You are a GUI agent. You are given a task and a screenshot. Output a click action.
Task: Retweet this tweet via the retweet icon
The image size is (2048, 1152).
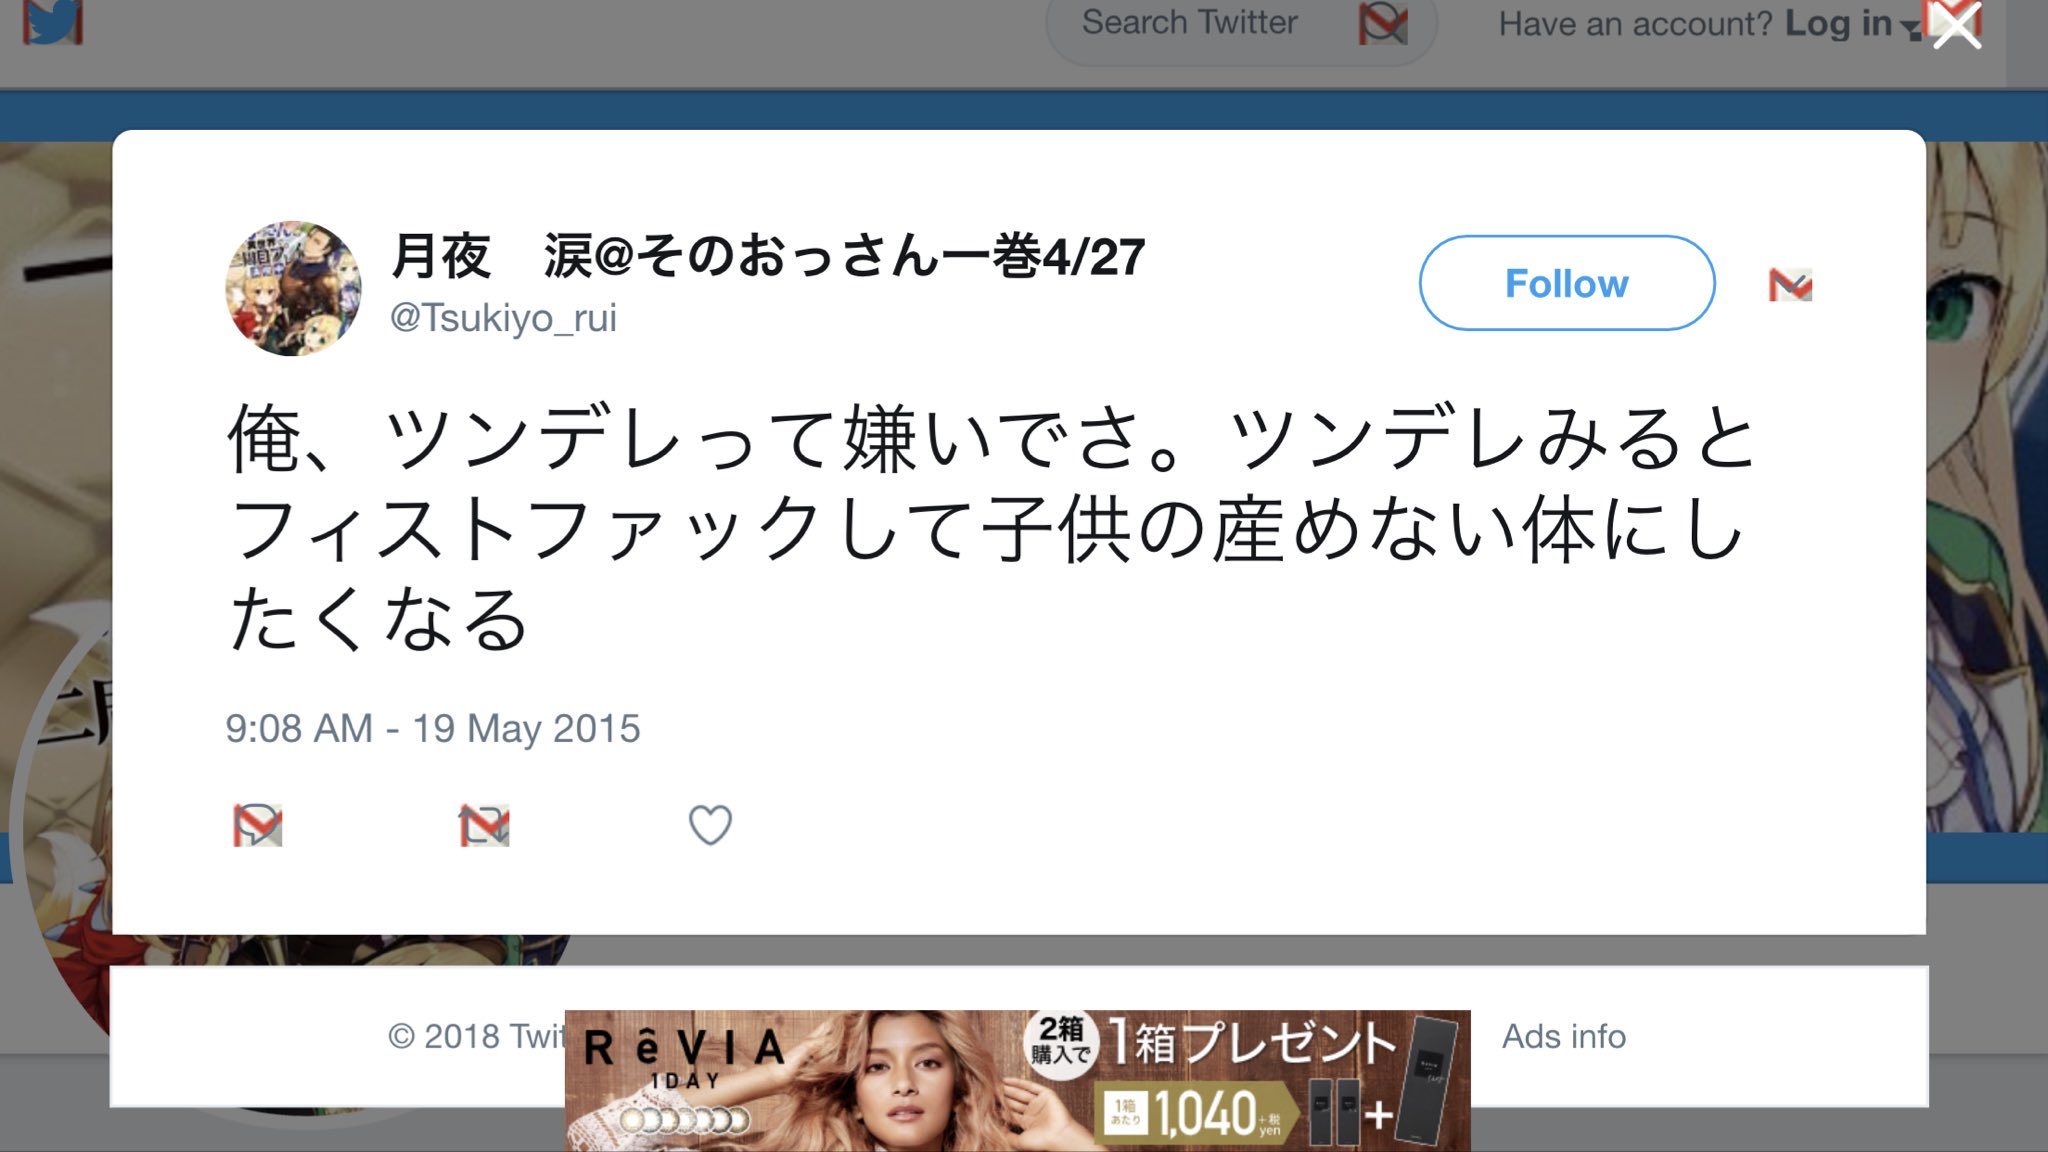click(x=484, y=825)
